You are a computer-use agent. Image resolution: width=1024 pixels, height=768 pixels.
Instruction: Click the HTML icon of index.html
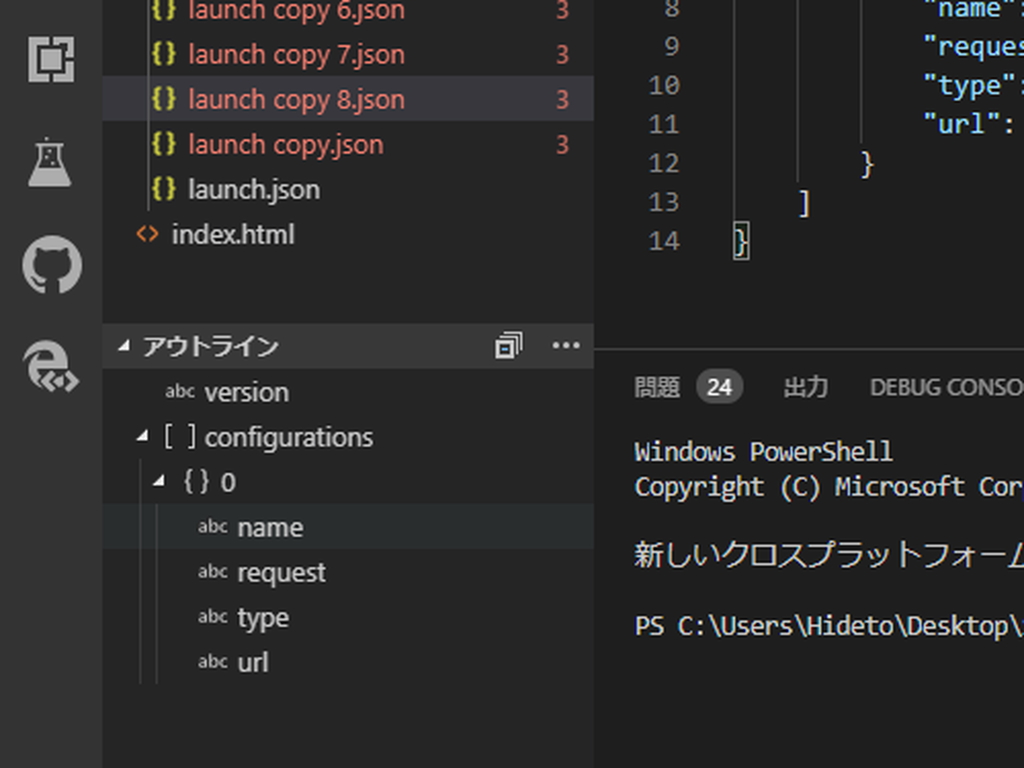tap(147, 234)
